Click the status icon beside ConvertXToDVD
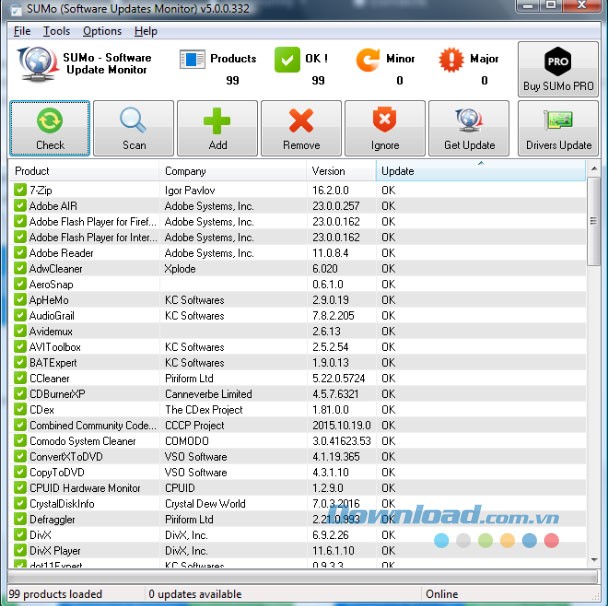 (x=20, y=456)
